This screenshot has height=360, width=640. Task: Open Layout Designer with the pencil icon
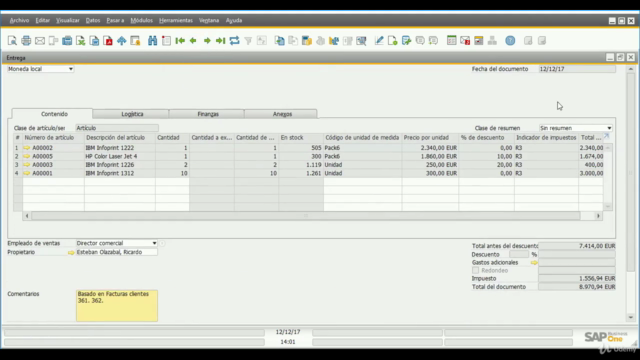pyautogui.click(x=379, y=40)
